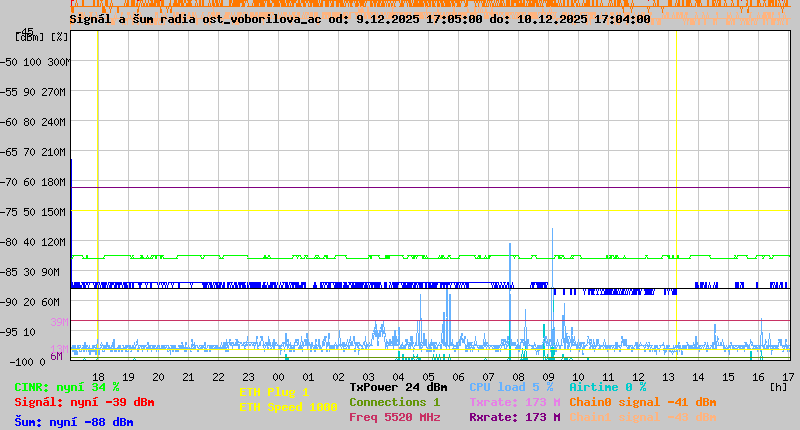Screen dimensions: 800x430
Task: Click the TxPower 24 dBm label
Action: pyautogui.click(x=398, y=387)
